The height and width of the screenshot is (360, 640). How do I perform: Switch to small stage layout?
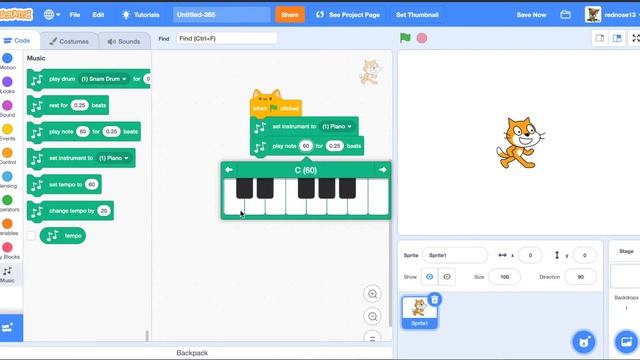pyautogui.click(x=600, y=38)
